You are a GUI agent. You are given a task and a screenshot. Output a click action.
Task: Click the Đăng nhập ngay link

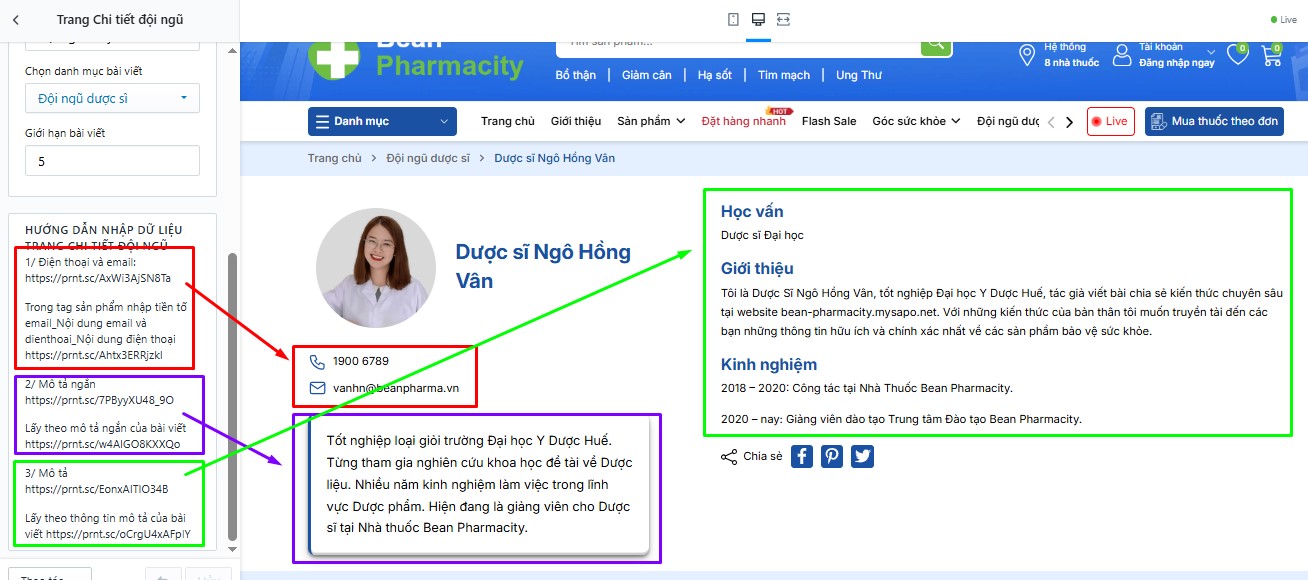pyautogui.click(x=1177, y=62)
